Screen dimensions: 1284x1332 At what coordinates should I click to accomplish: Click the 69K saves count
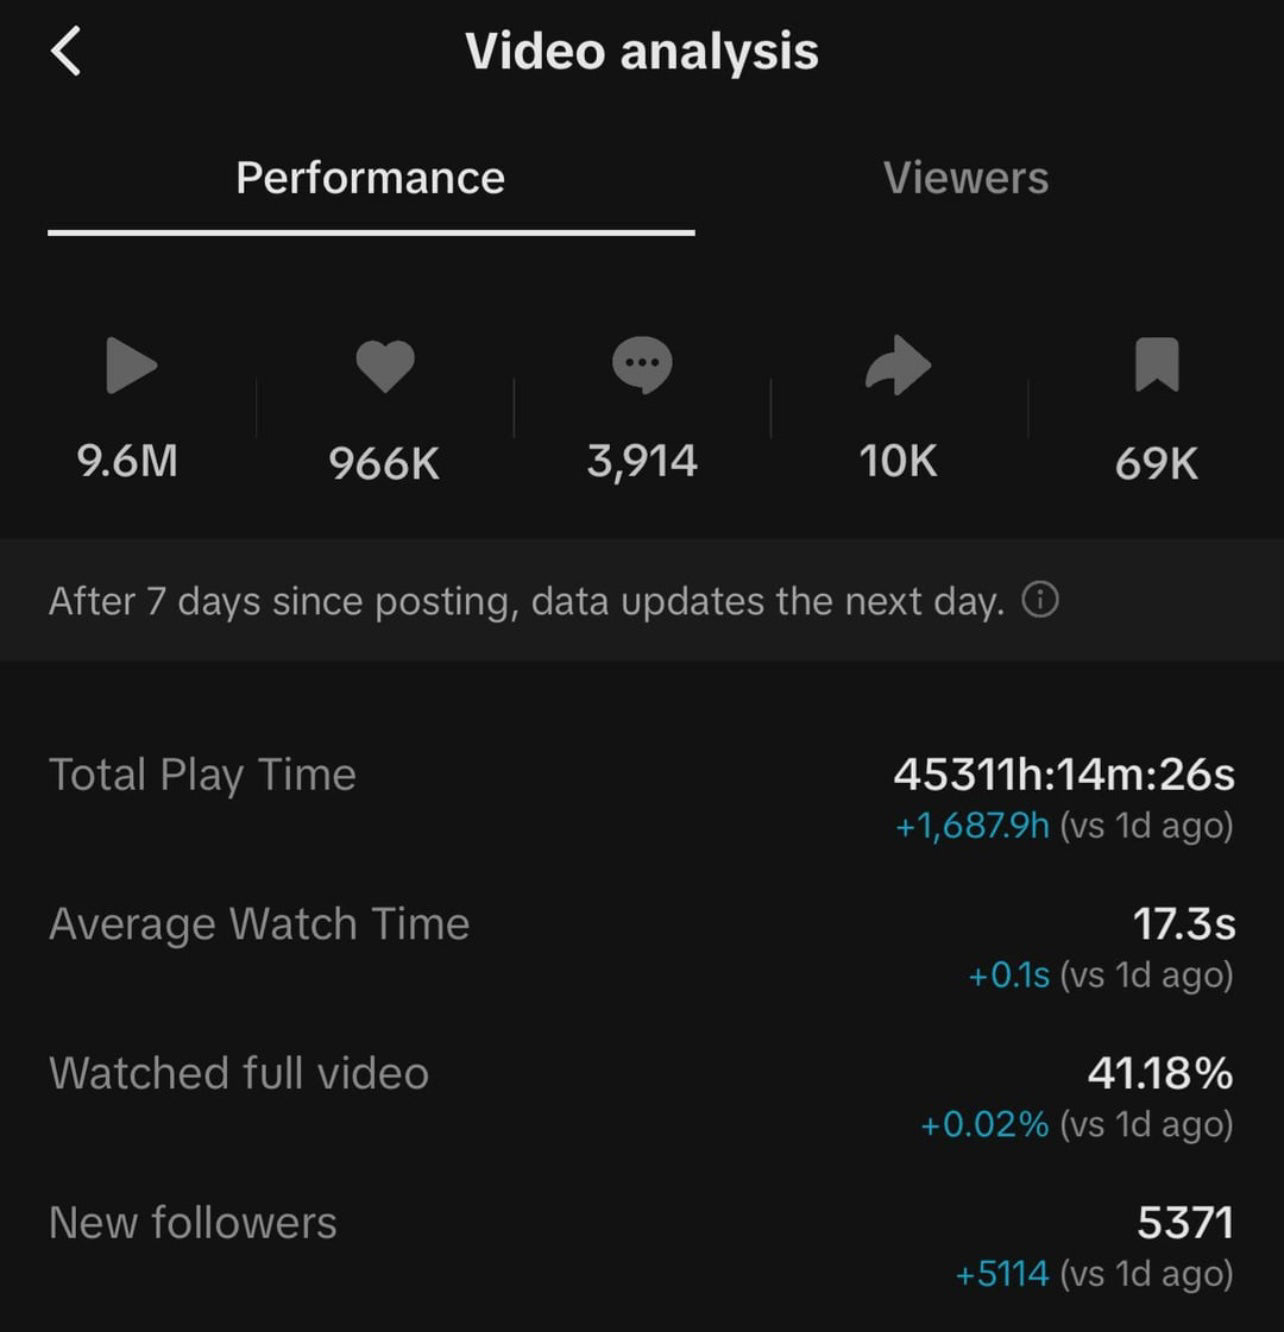click(1156, 463)
